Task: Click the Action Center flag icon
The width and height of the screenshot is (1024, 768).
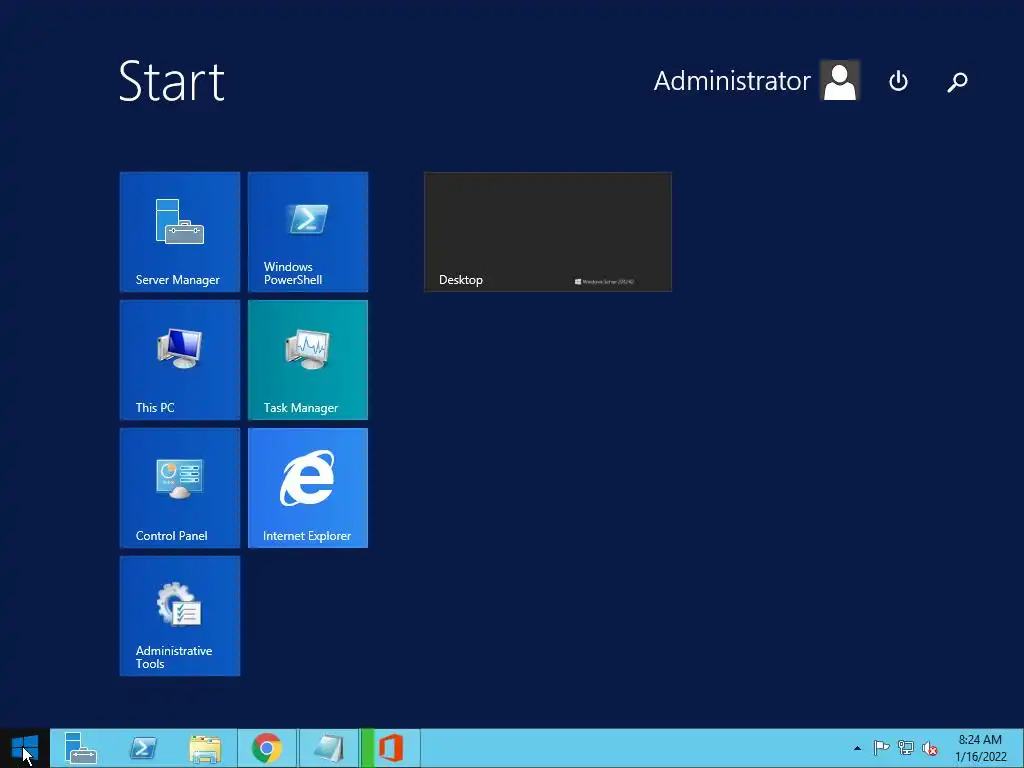Action: click(x=881, y=748)
